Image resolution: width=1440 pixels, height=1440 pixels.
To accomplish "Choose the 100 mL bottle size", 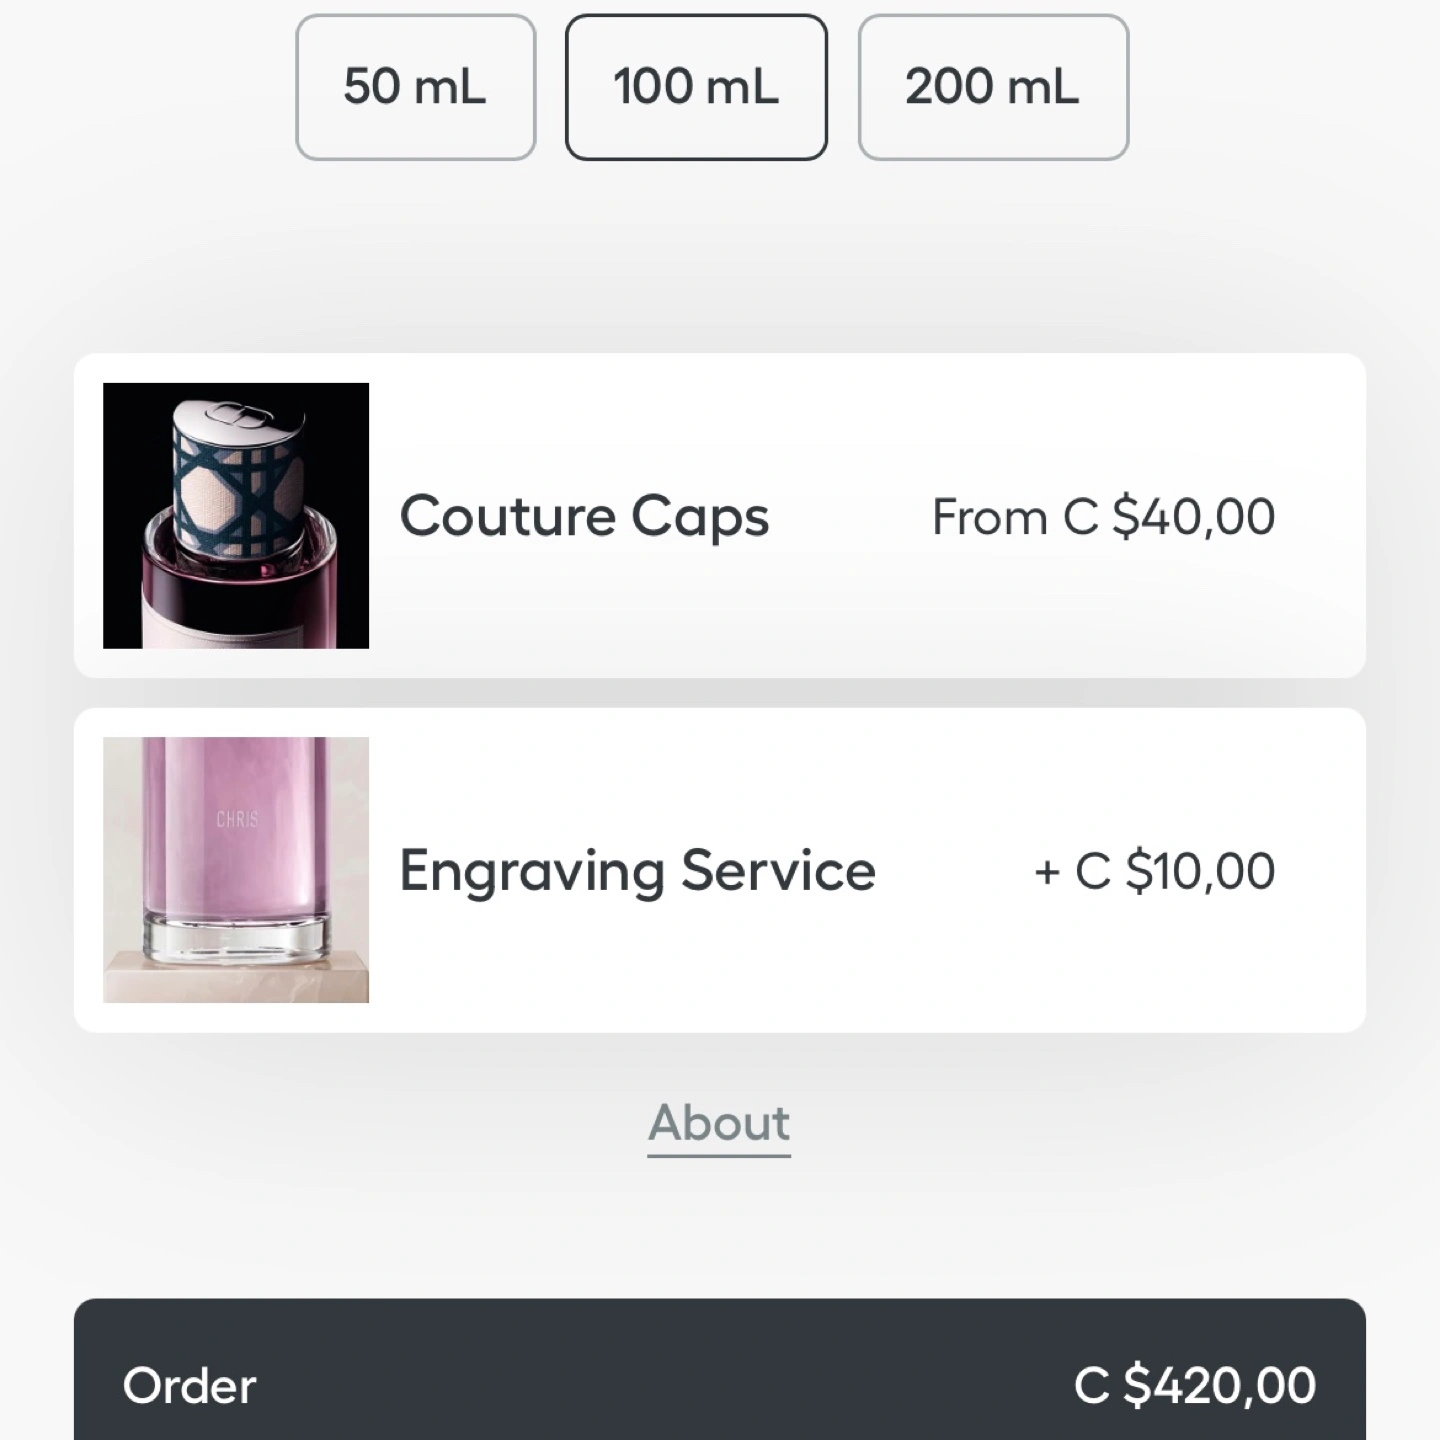I will (696, 87).
